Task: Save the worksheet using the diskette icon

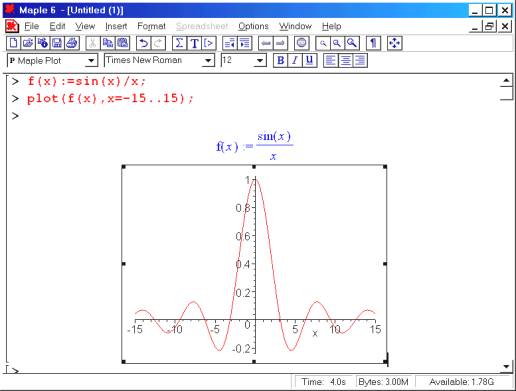Action: 57,43
